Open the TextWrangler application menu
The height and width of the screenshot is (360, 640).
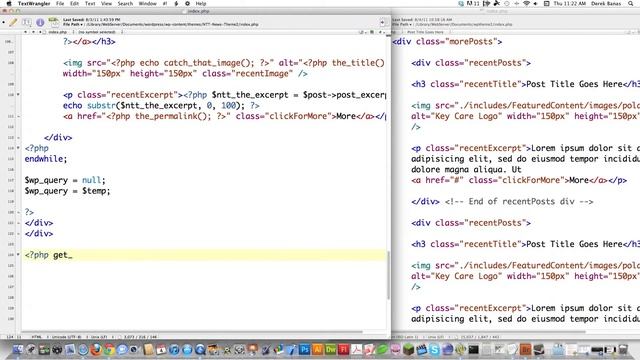pos(34,3)
